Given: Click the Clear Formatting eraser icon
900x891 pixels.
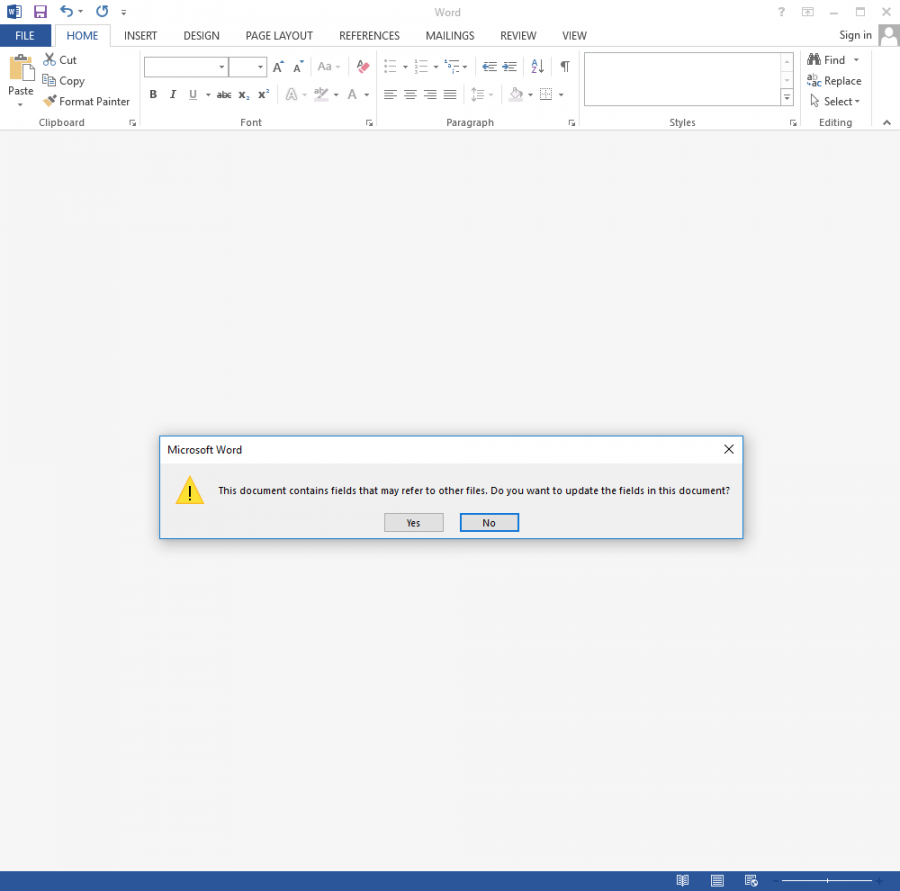Looking at the screenshot, I should (363, 67).
